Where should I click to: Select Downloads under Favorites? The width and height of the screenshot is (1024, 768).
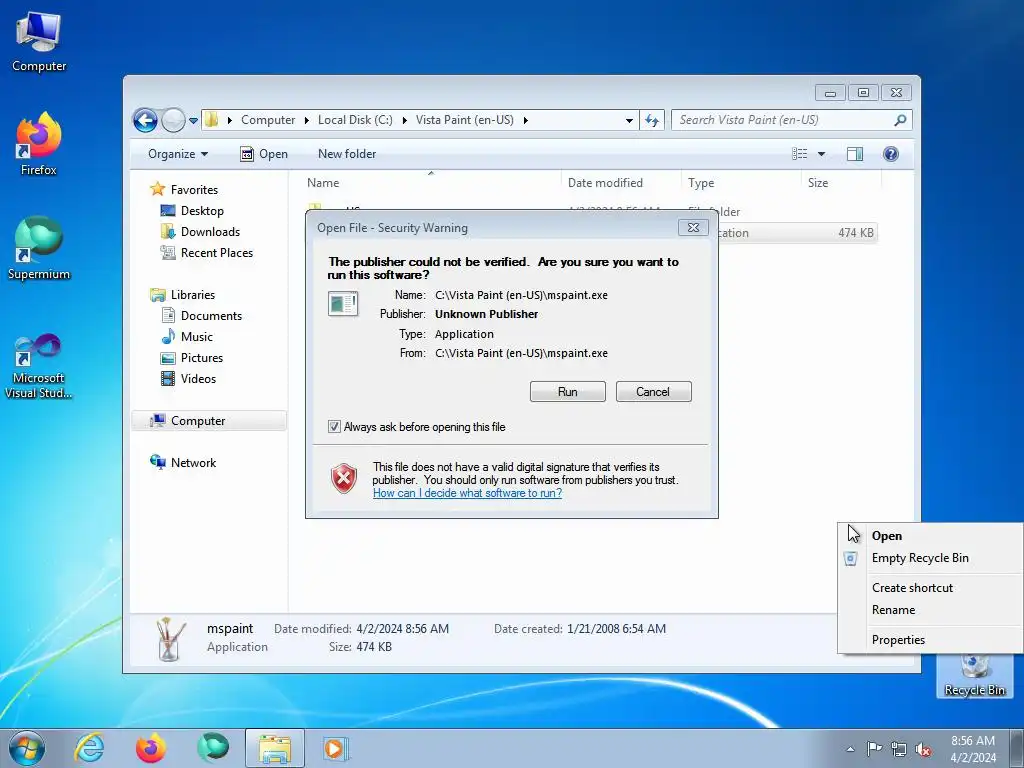pos(210,232)
